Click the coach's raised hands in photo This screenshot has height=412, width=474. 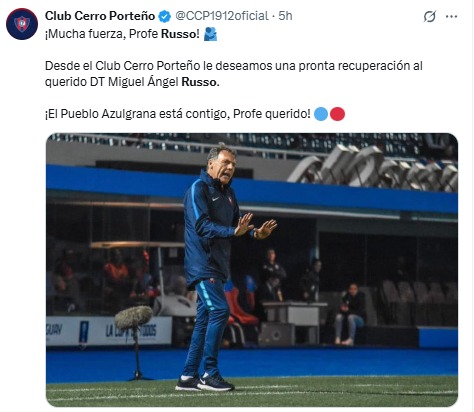(x=256, y=226)
